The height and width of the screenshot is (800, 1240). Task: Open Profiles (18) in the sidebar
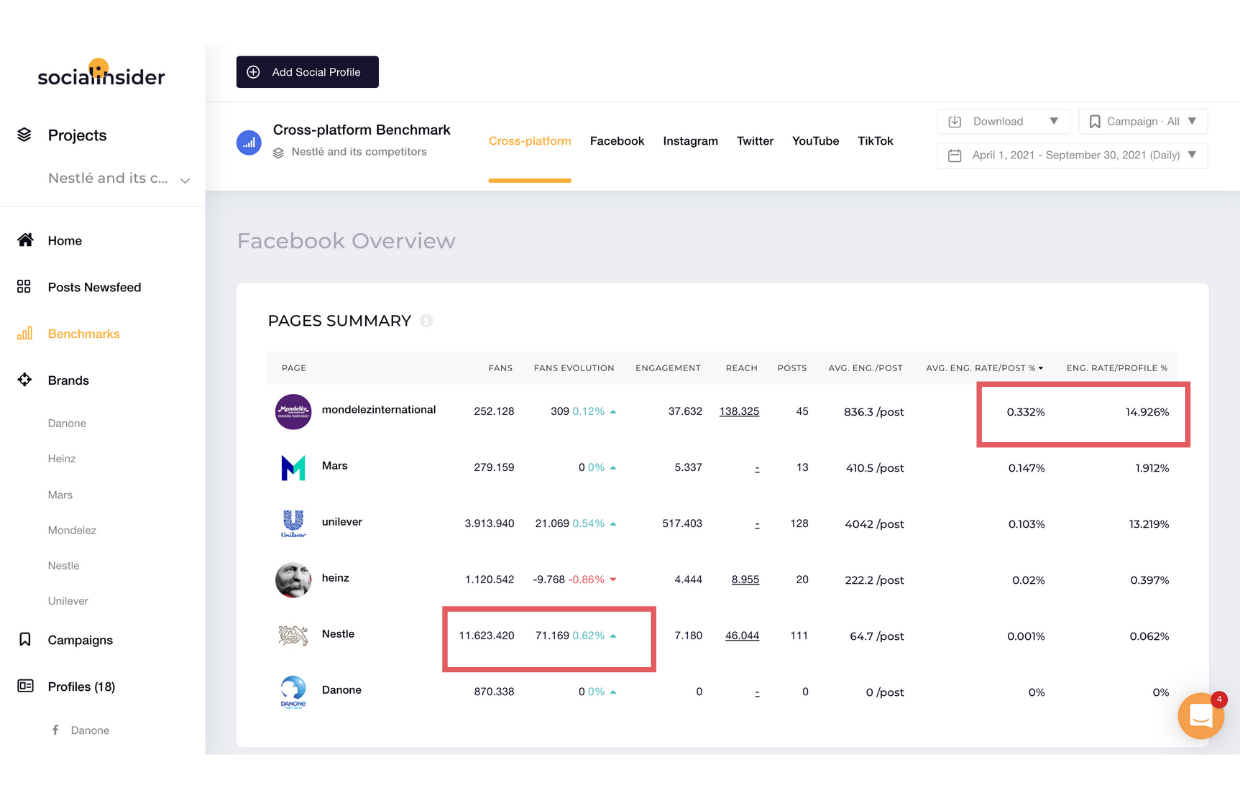tap(81, 687)
